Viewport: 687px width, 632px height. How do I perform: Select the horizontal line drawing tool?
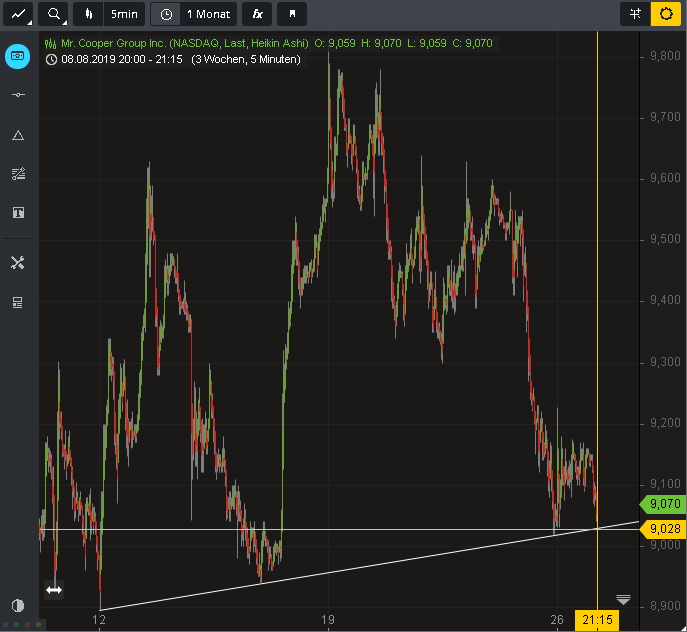18,95
